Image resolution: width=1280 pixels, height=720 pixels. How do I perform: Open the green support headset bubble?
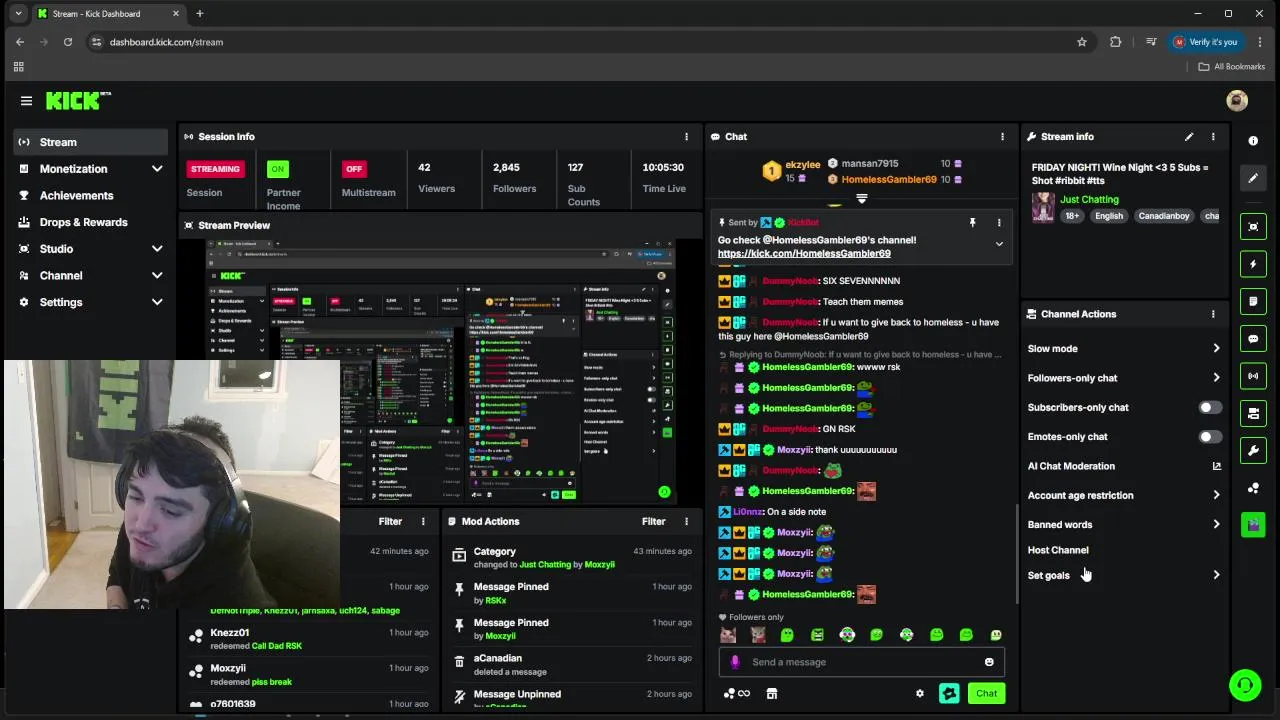coord(1245,685)
